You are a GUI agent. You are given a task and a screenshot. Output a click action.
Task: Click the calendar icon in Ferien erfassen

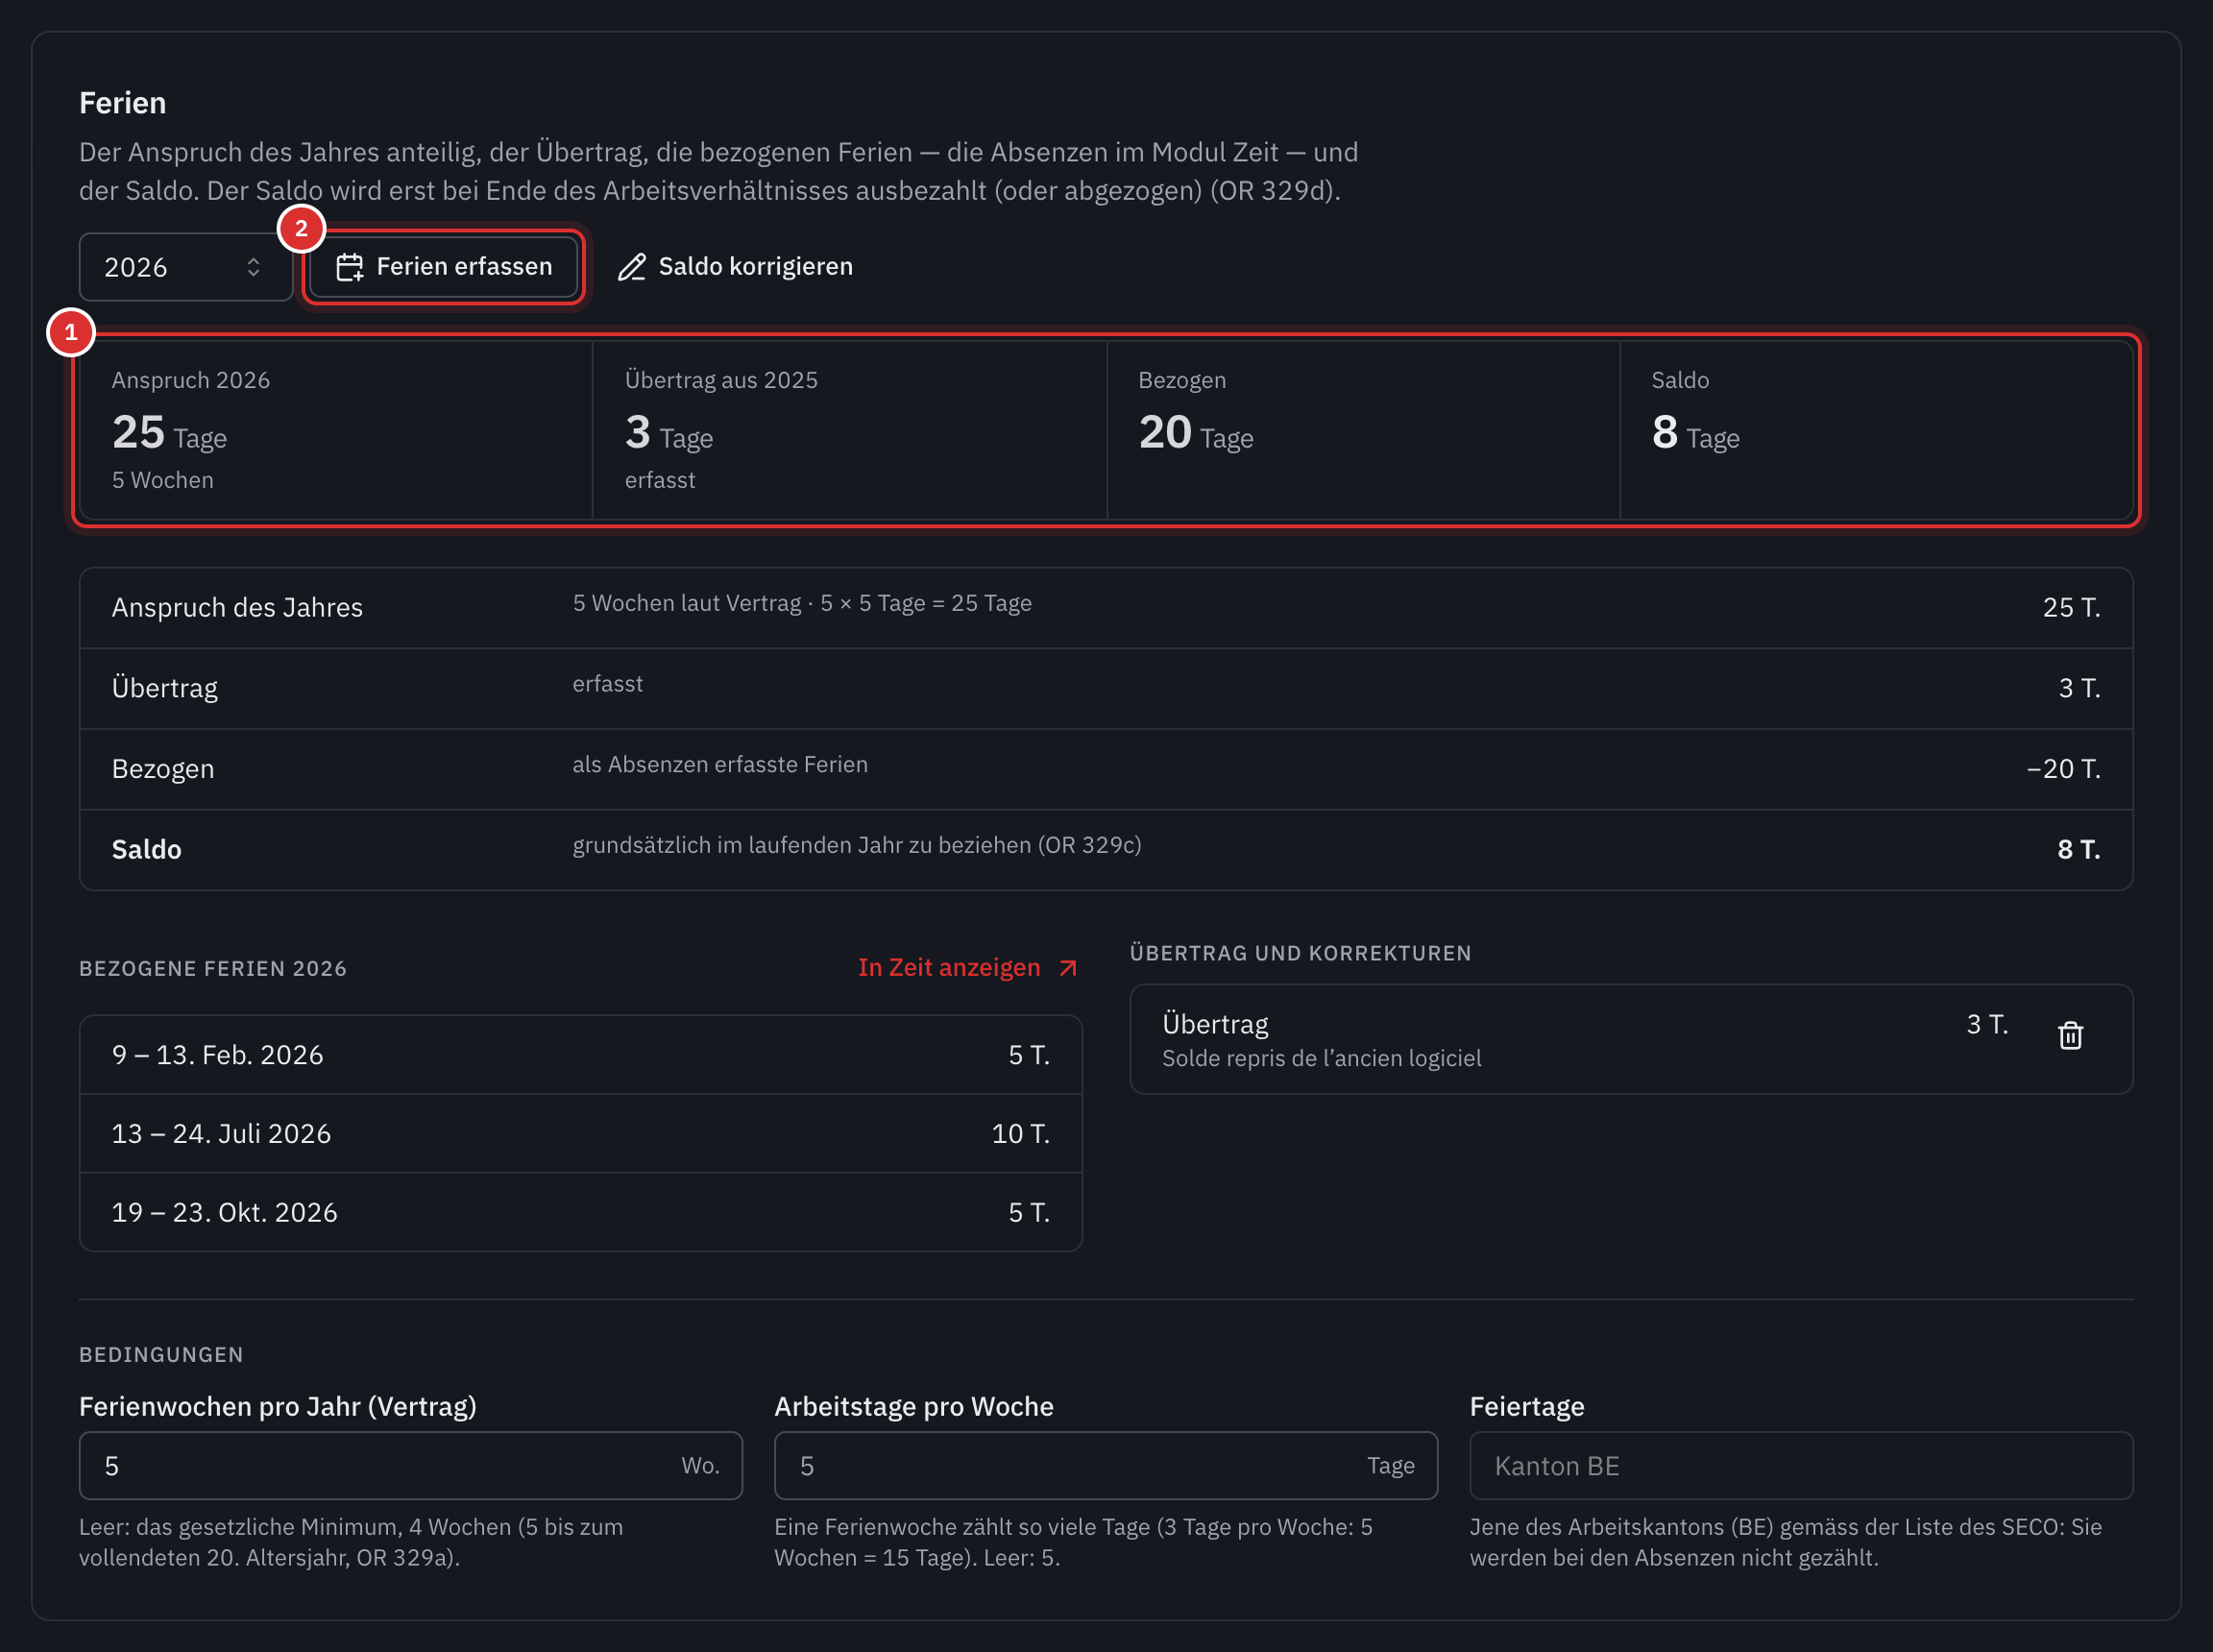[349, 267]
